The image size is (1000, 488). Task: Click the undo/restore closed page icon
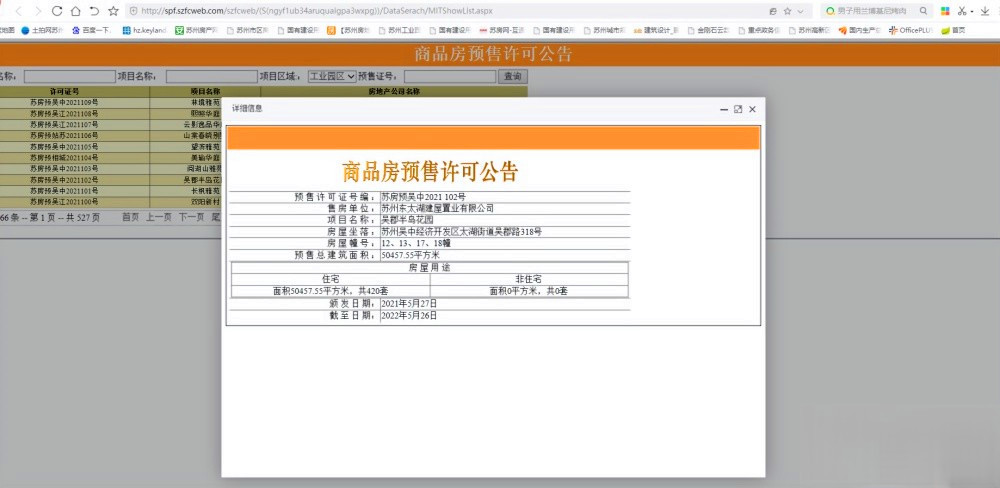click(94, 11)
